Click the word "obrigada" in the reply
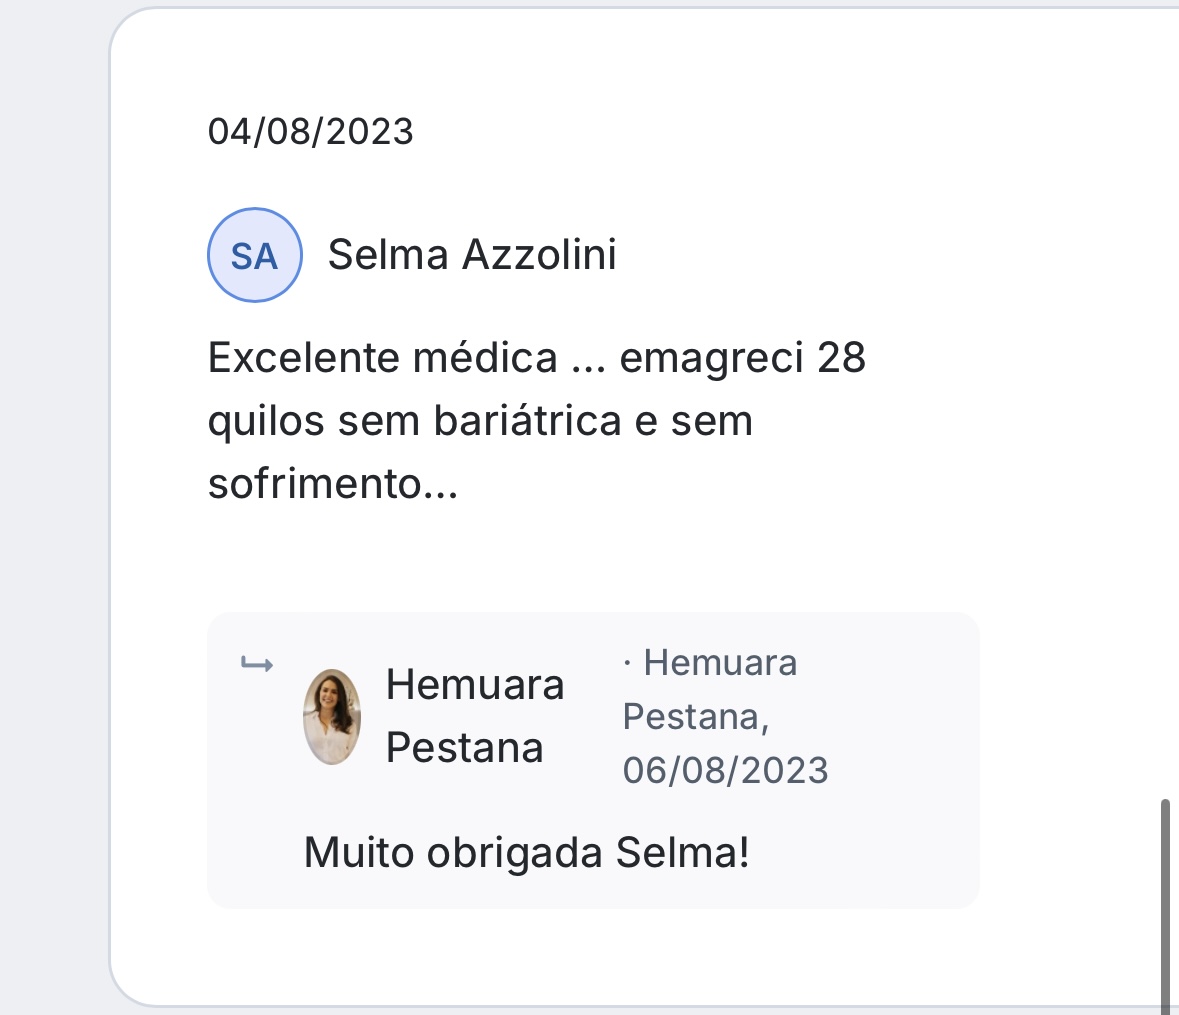Viewport: 1179px width, 1015px height. (x=514, y=853)
